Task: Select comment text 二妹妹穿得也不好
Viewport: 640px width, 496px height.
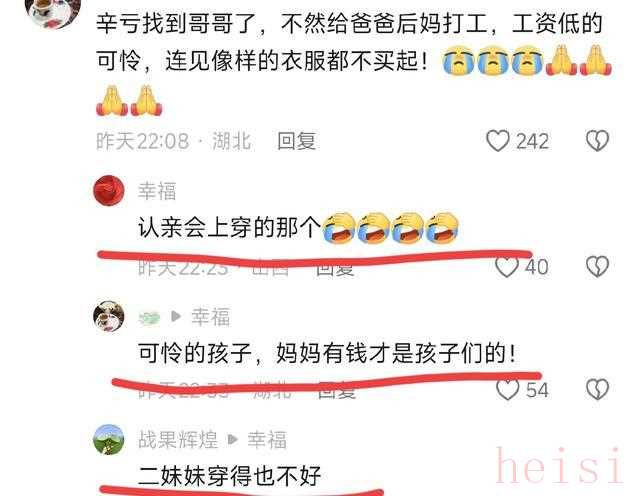Action: click(230, 476)
